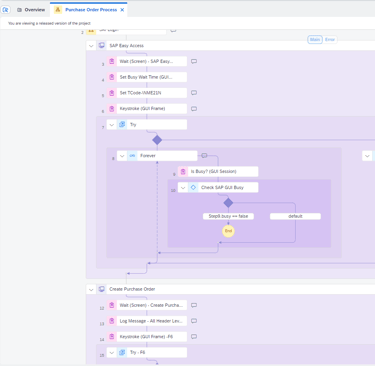Click the Keystroke (GUI Frame) step 6 icon

click(x=112, y=108)
